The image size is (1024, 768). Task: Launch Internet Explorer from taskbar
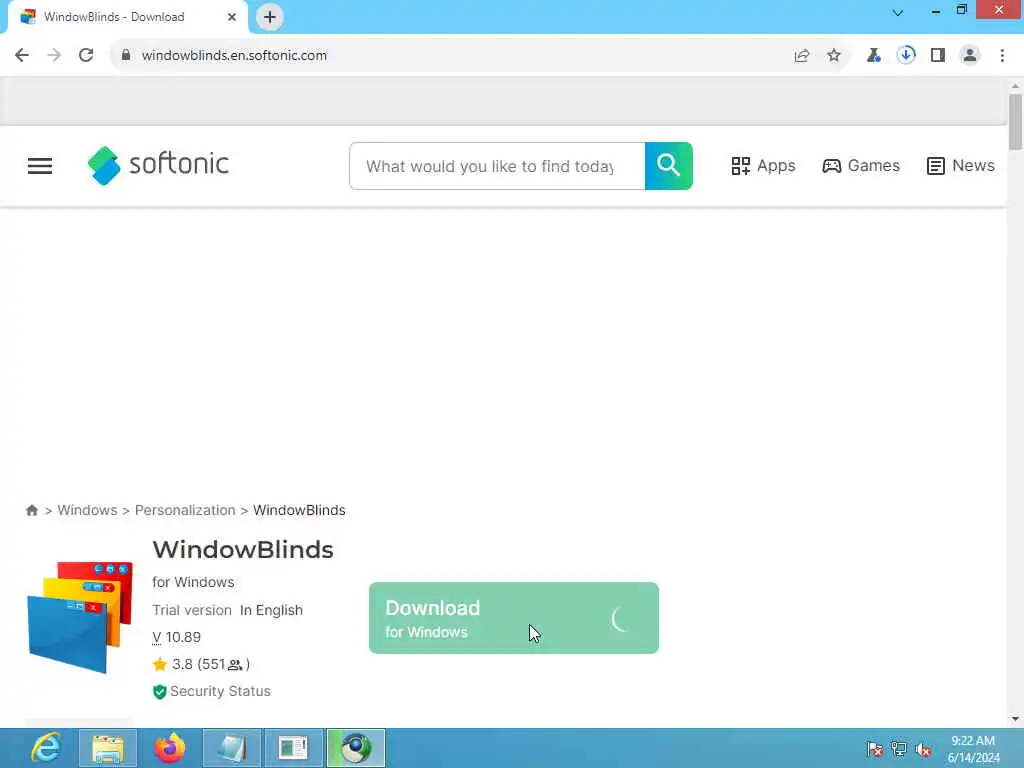tap(46, 748)
